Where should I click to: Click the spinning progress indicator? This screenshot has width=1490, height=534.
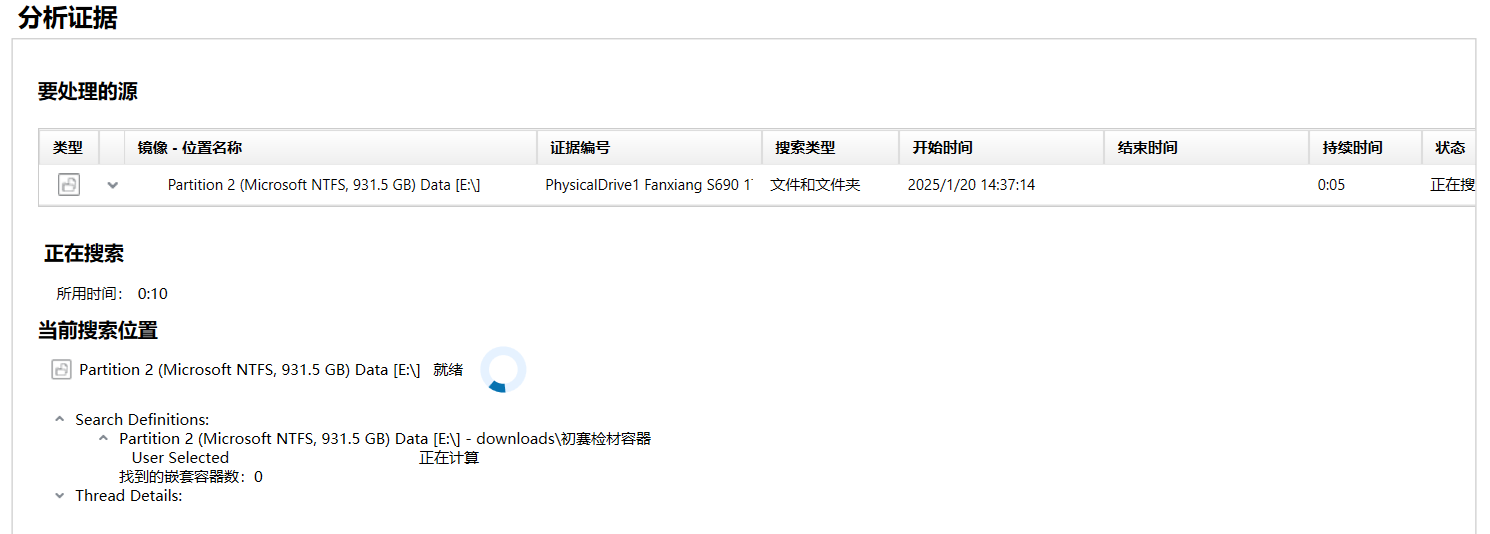tap(503, 369)
